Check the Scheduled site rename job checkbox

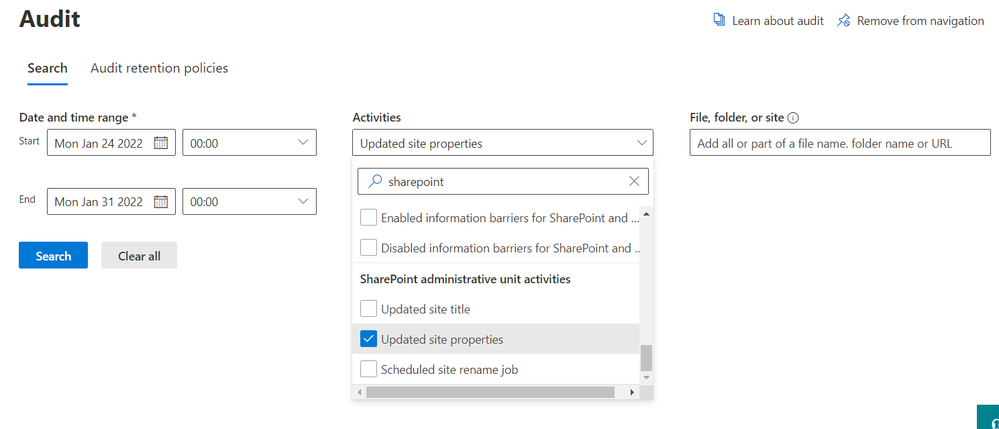coord(369,369)
